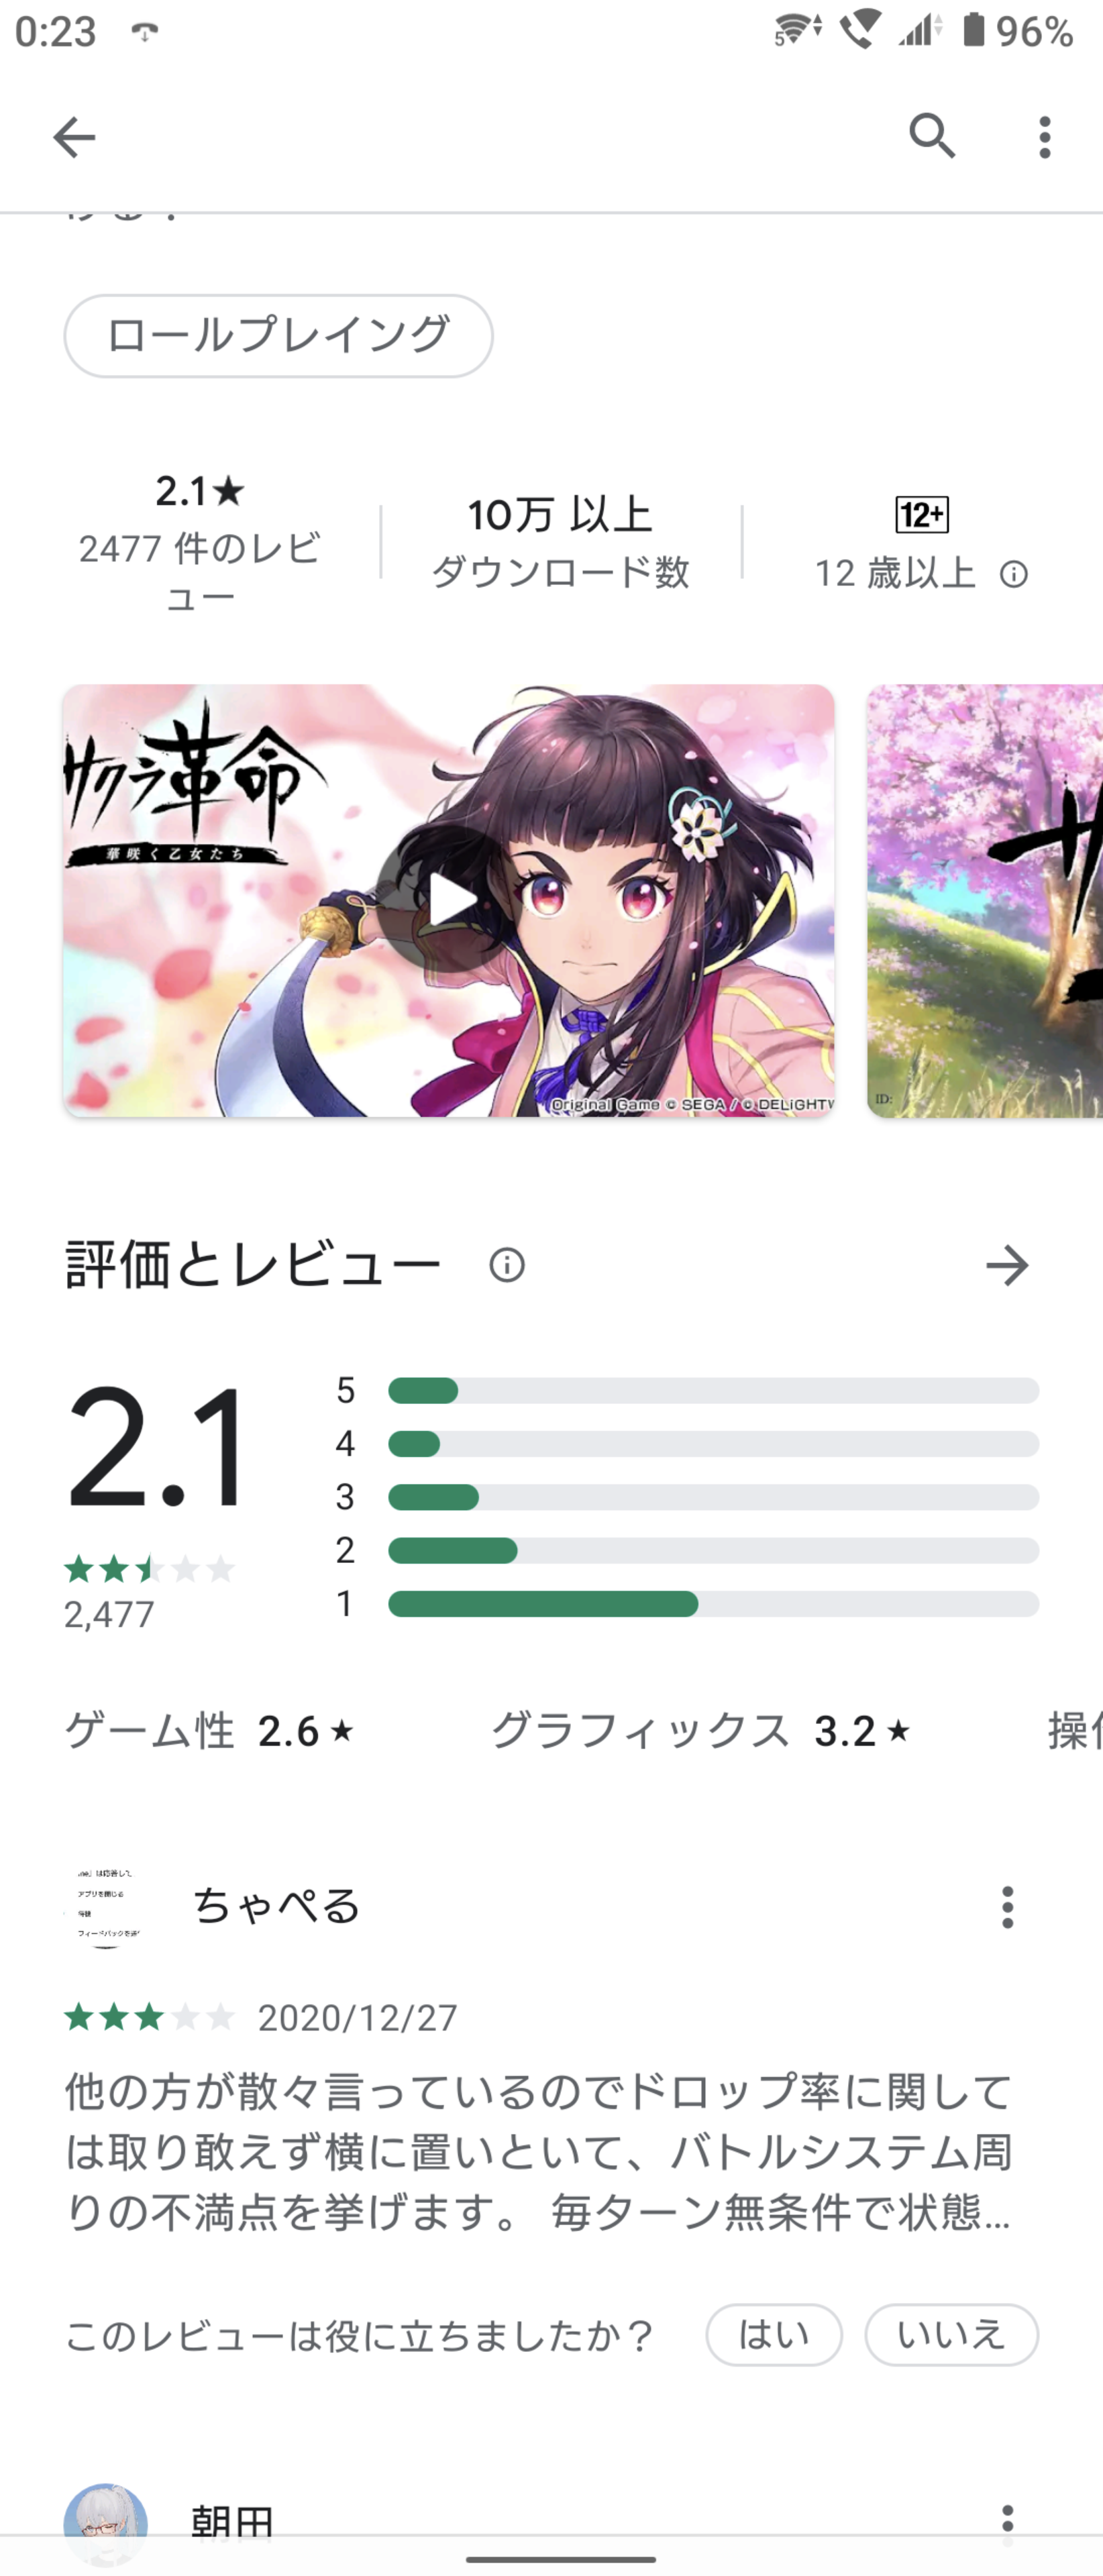Answer いいえ to the helpful review prompt
Screen dimensions: 1103x2576
point(951,2335)
